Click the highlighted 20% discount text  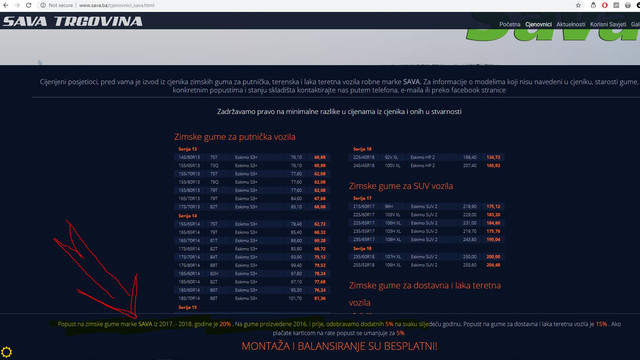pyautogui.click(x=225, y=324)
